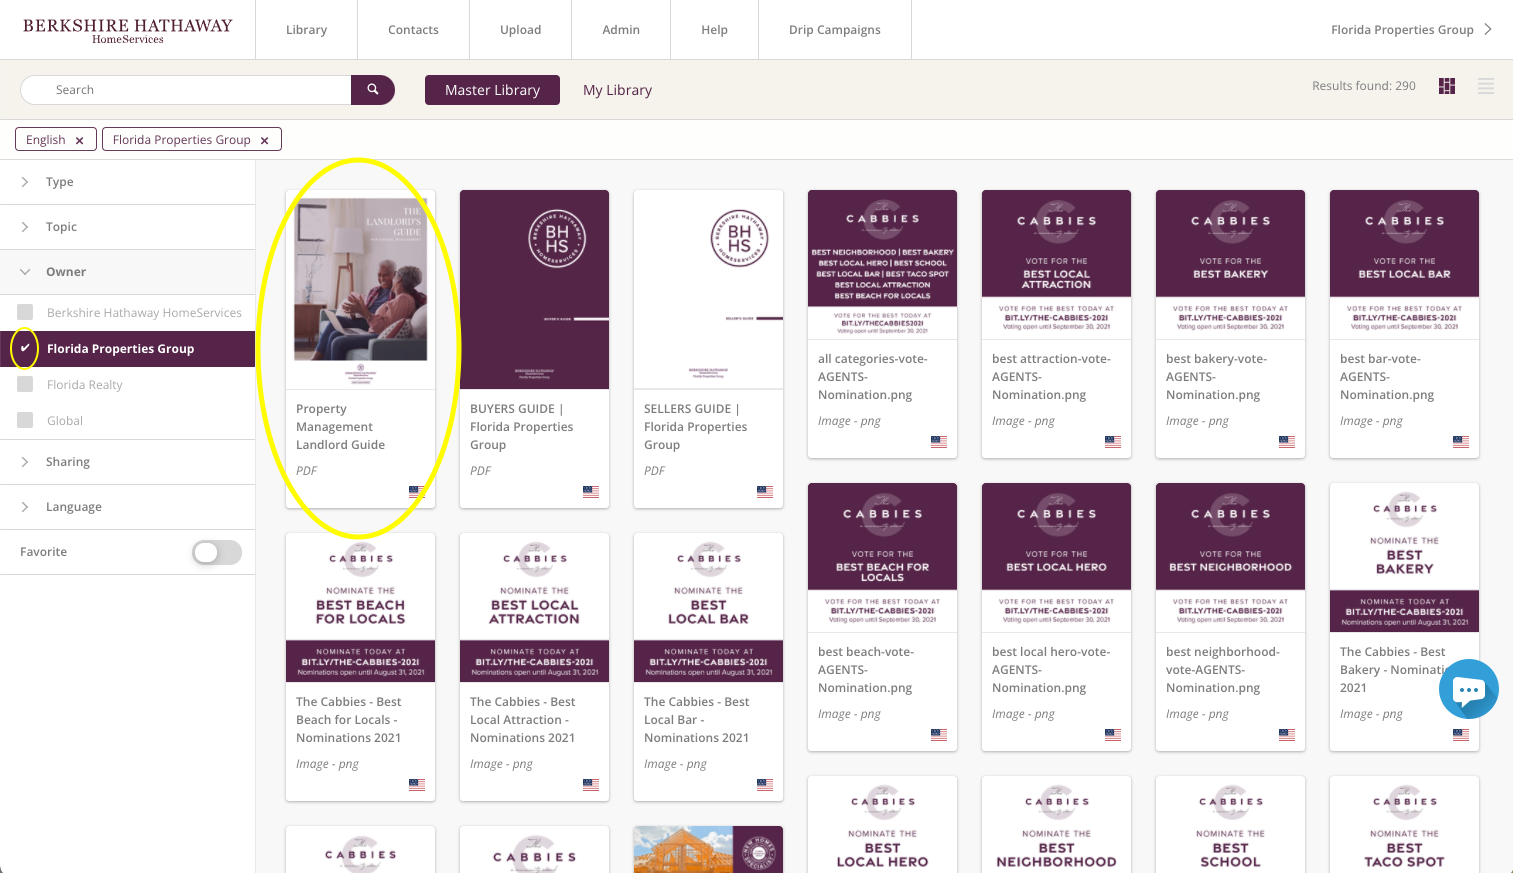Click US flag on SELLERS GUIDE card
1513x873 pixels.
[x=765, y=491]
